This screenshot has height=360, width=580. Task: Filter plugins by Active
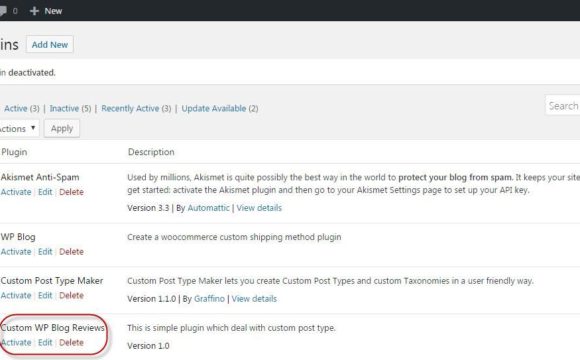(x=16, y=108)
